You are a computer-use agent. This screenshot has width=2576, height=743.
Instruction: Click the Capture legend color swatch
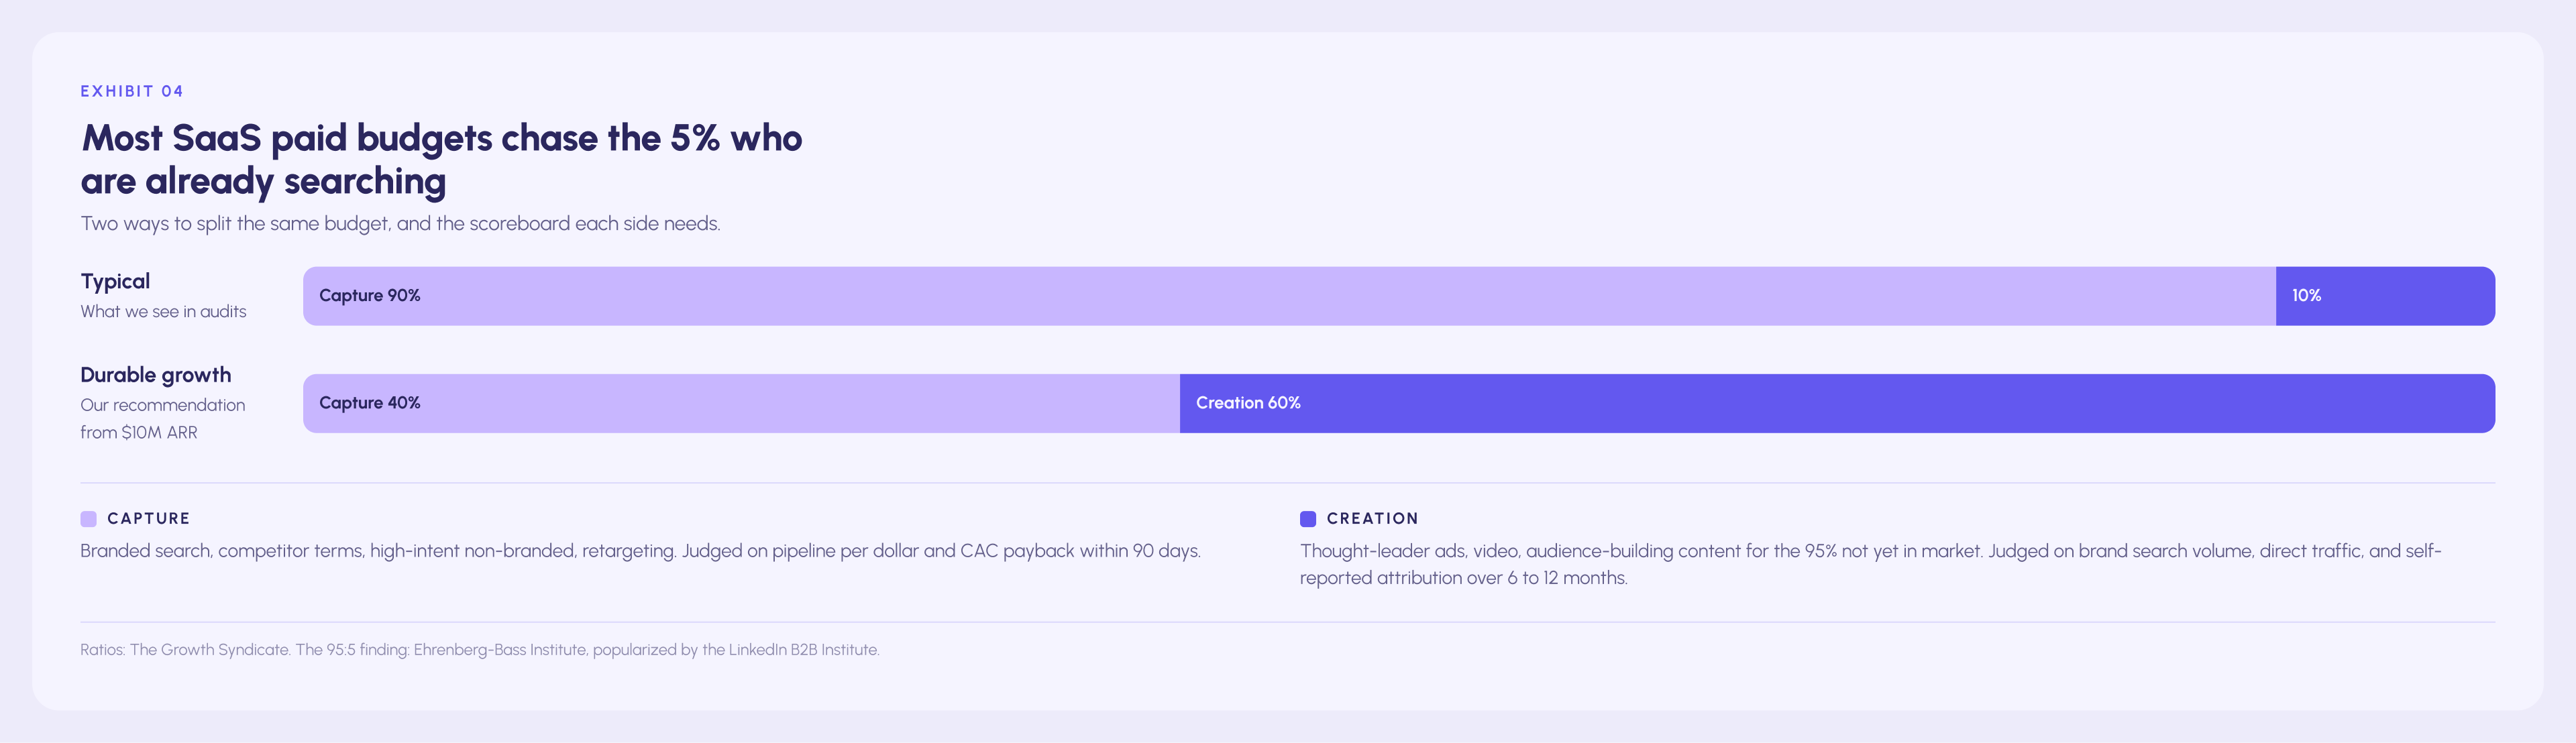88,519
